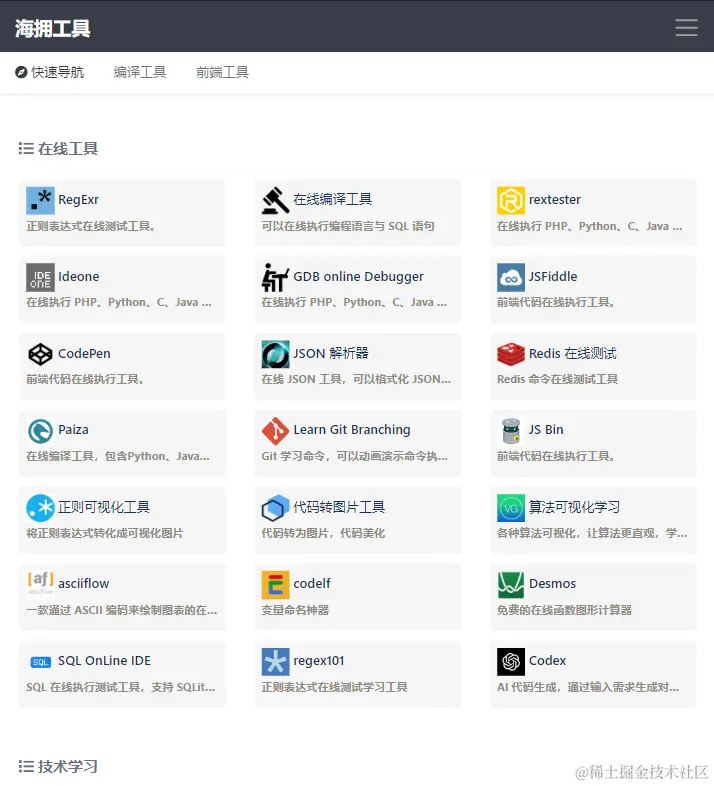The width and height of the screenshot is (714, 786).
Task: Open the rextester title link
Action: coord(555,200)
